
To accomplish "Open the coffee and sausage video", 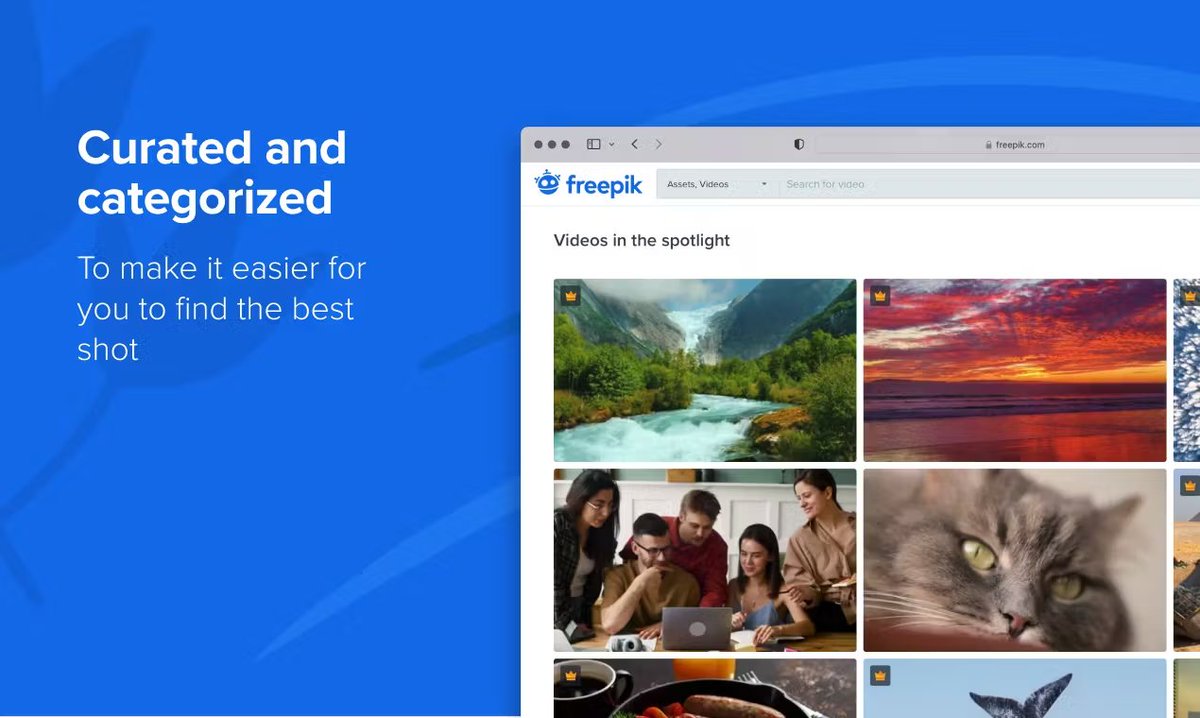I will (705, 688).
